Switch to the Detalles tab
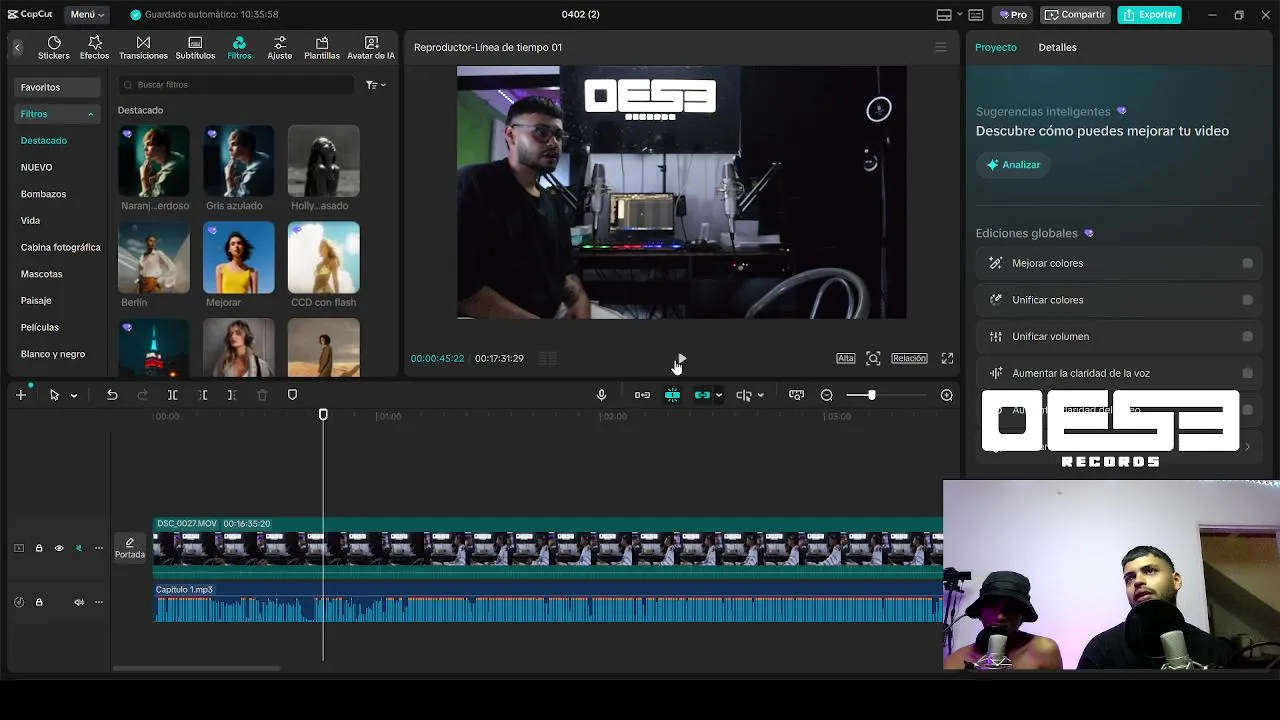The height and width of the screenshot is (720, 1280). click(1057, 47)
